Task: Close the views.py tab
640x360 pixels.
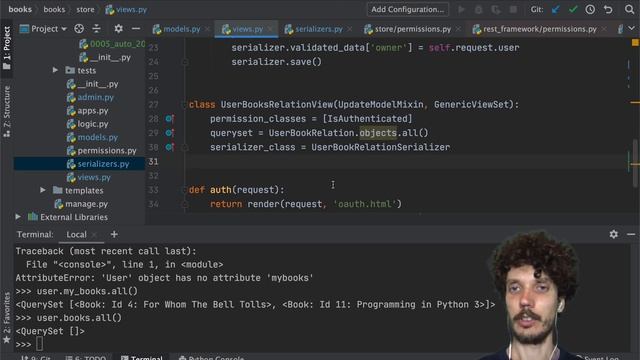Action: (x=270, y=29)
